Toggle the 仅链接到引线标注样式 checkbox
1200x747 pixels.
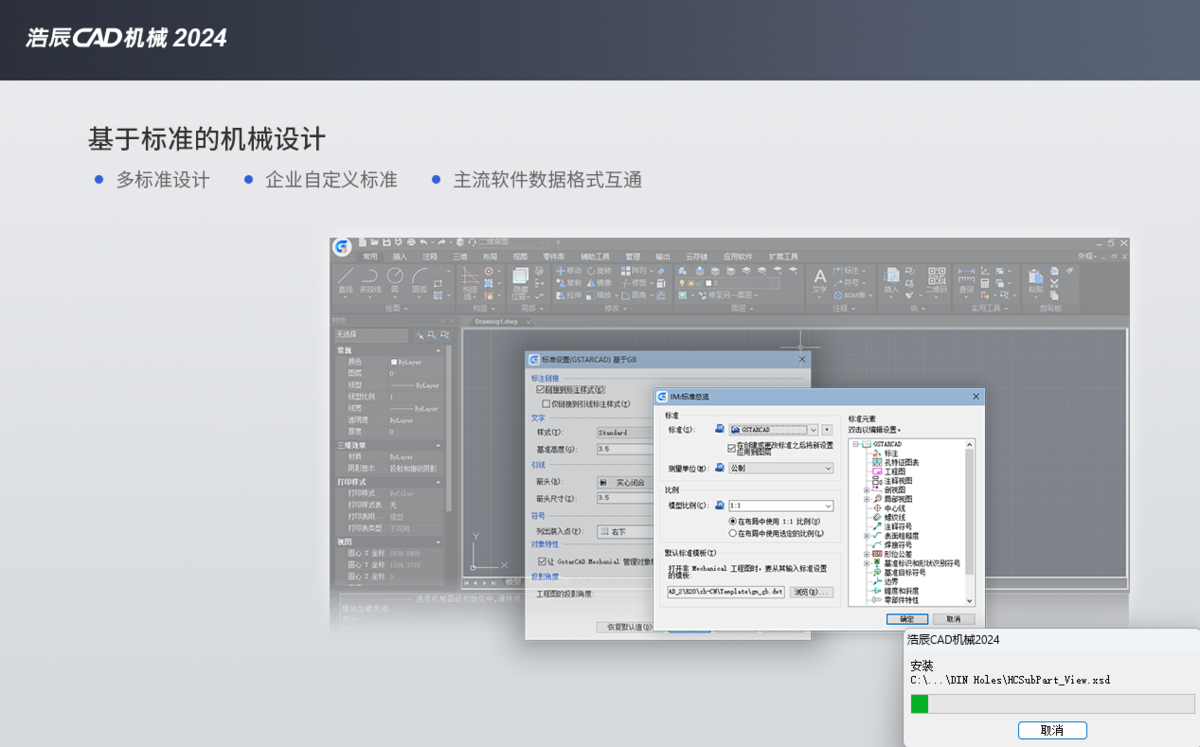(546, 404)
